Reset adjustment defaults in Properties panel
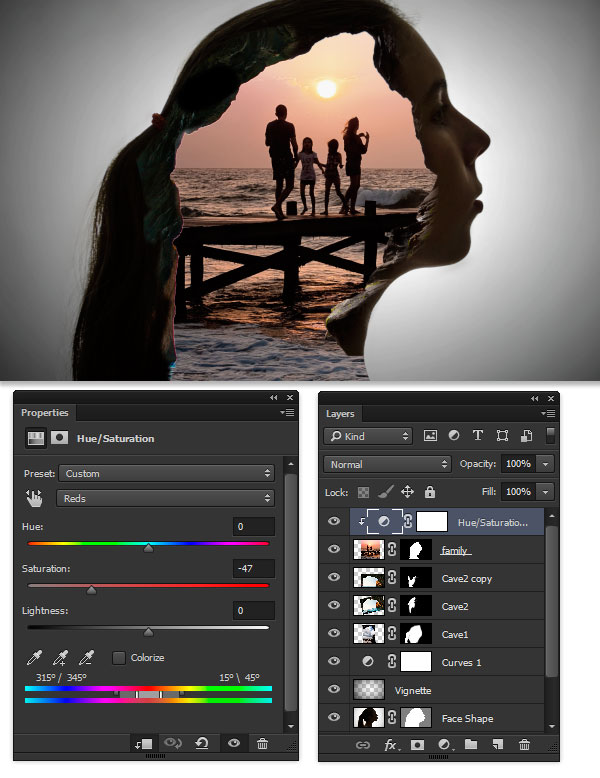600x778 pixels. click(202, 743)
